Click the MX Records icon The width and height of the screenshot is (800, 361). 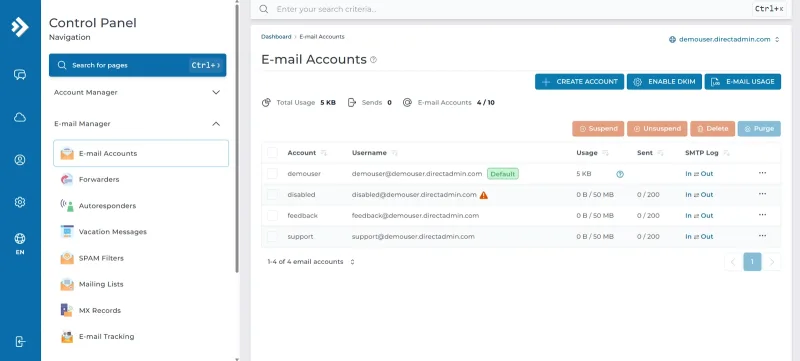click(67, 310)
